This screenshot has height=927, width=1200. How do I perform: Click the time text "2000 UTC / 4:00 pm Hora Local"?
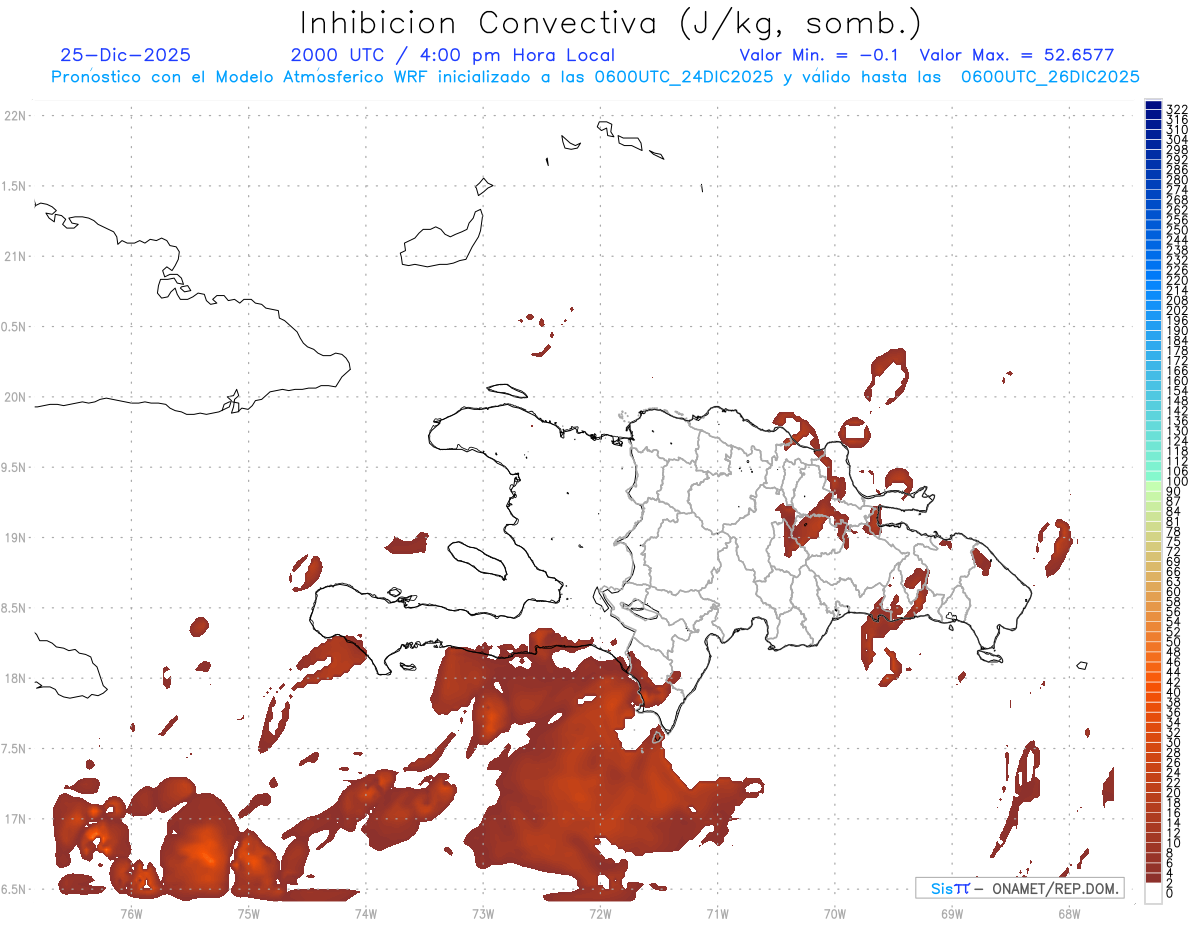(453, 56)
